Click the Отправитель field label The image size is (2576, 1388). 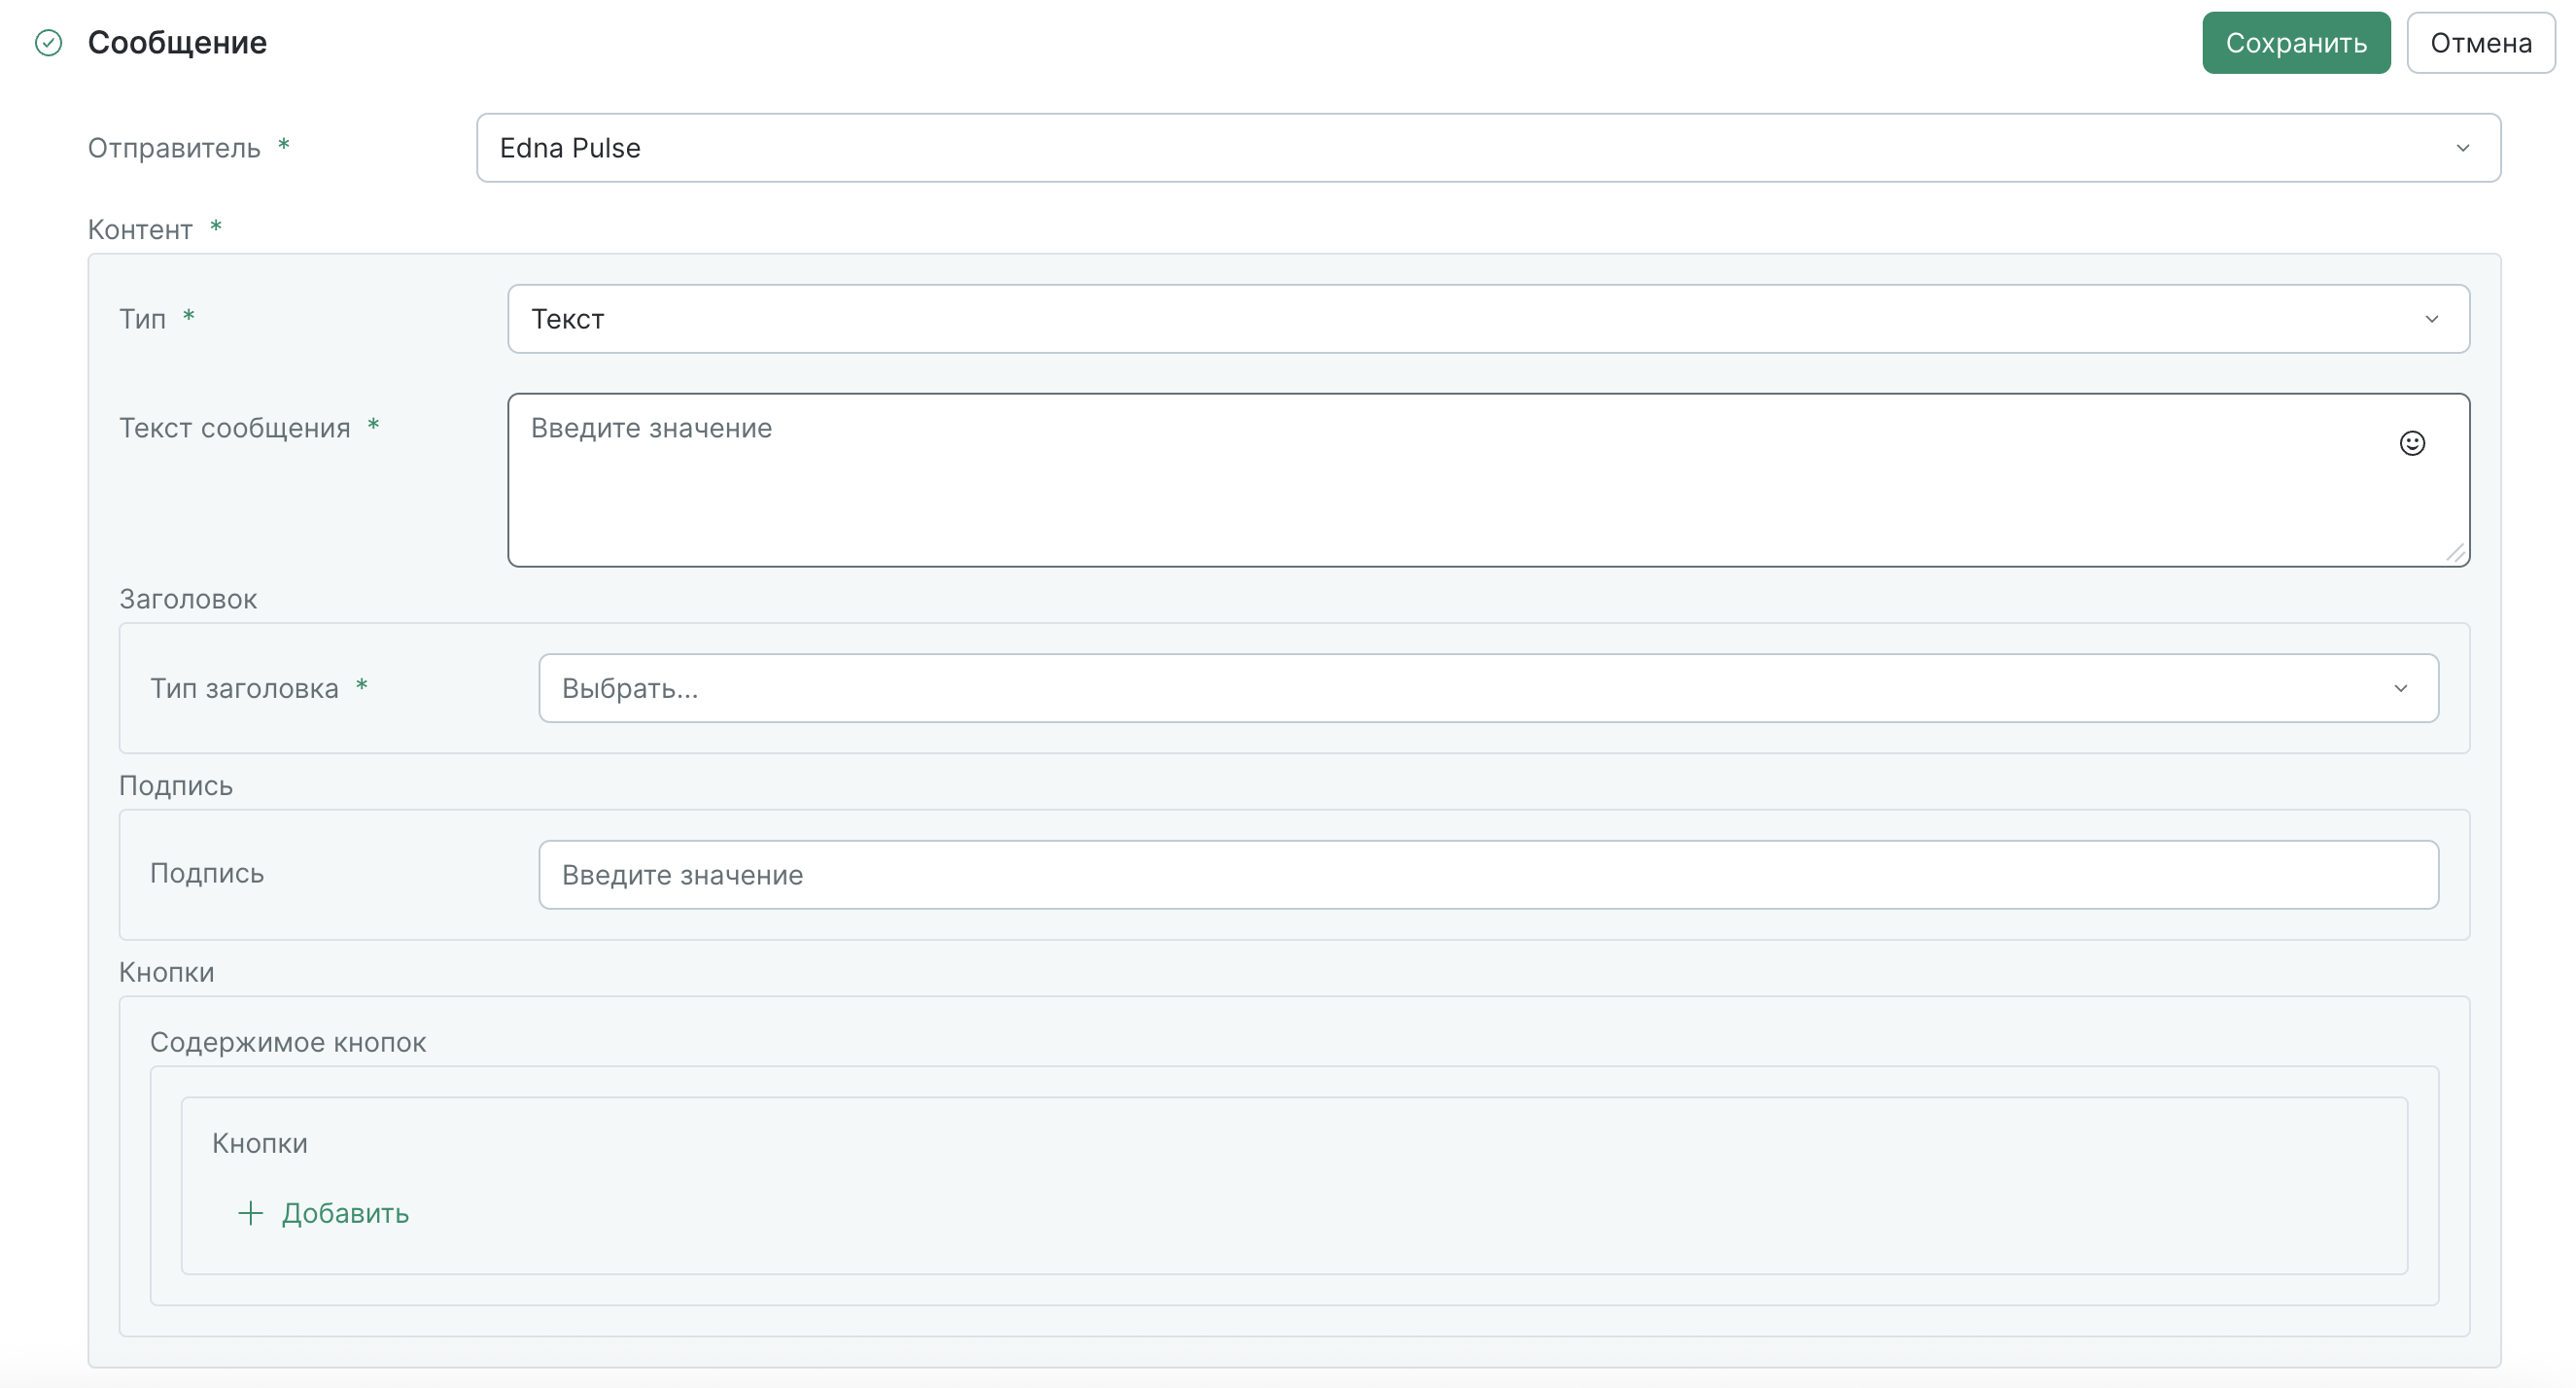(x=174, y=148)
